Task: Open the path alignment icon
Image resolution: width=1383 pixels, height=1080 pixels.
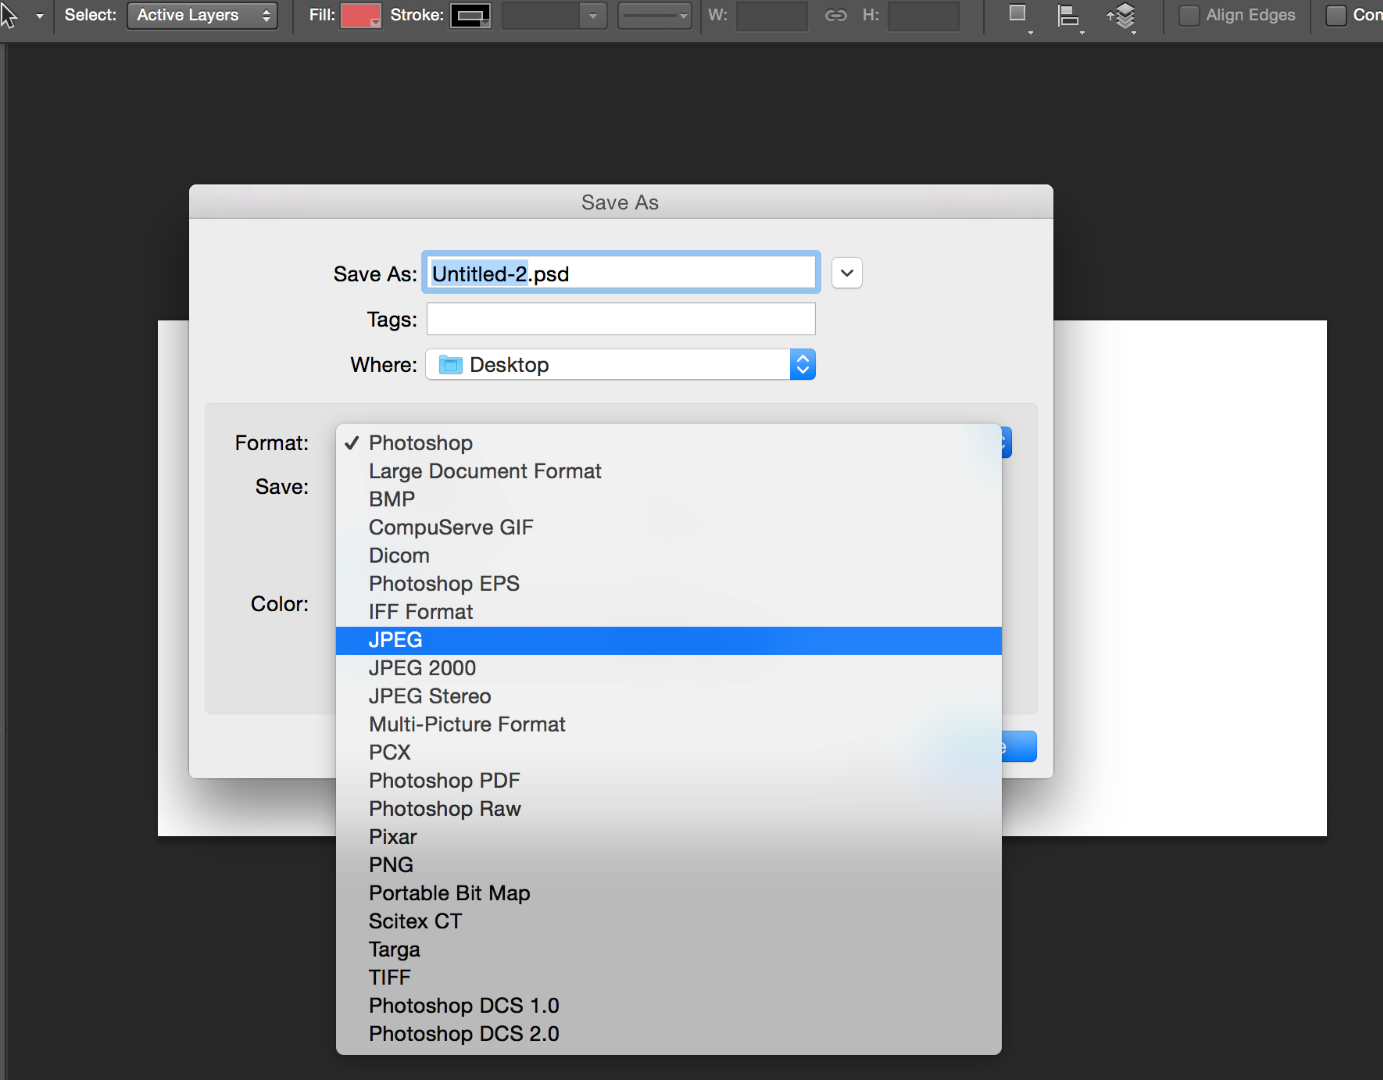Action: tap(1069, 16)
